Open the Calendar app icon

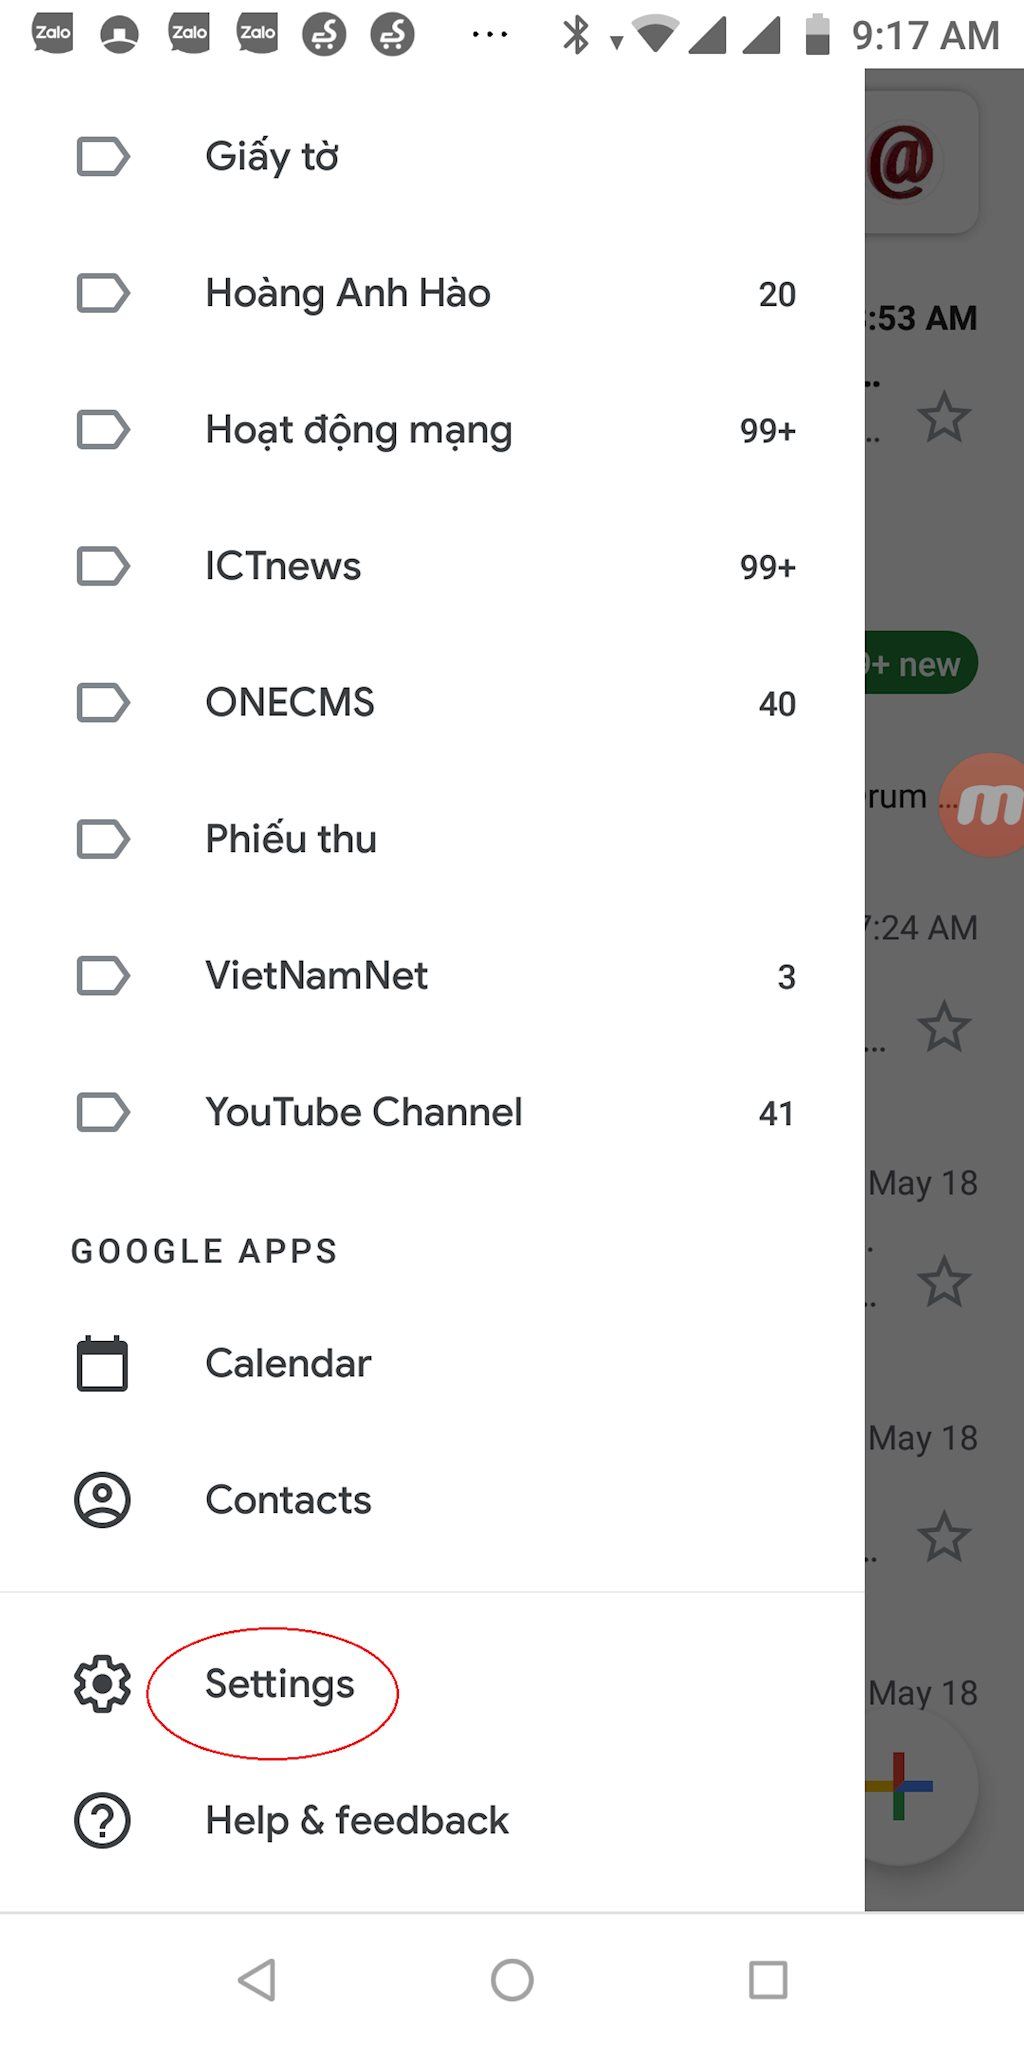102,1363
